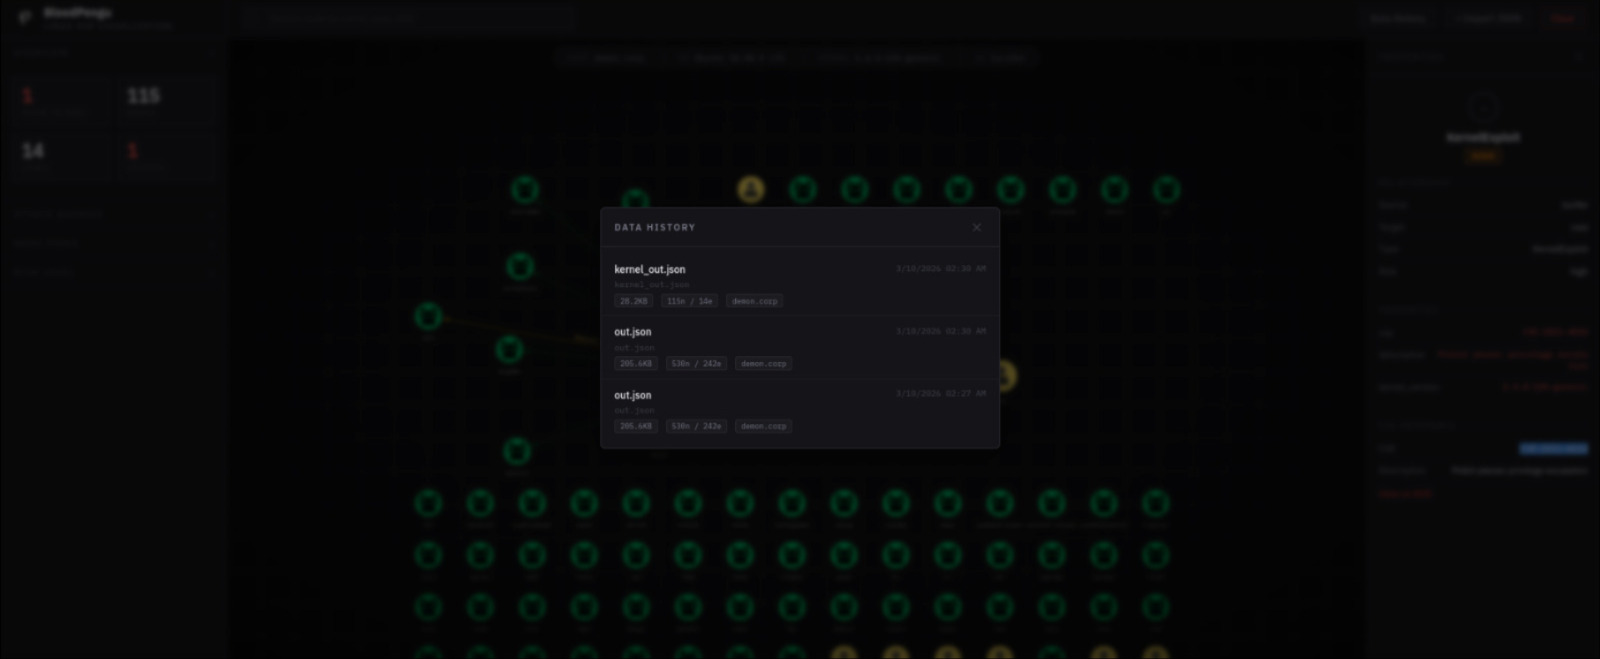Click demon.corp tag under kernel_out.json

coord(754,301)
